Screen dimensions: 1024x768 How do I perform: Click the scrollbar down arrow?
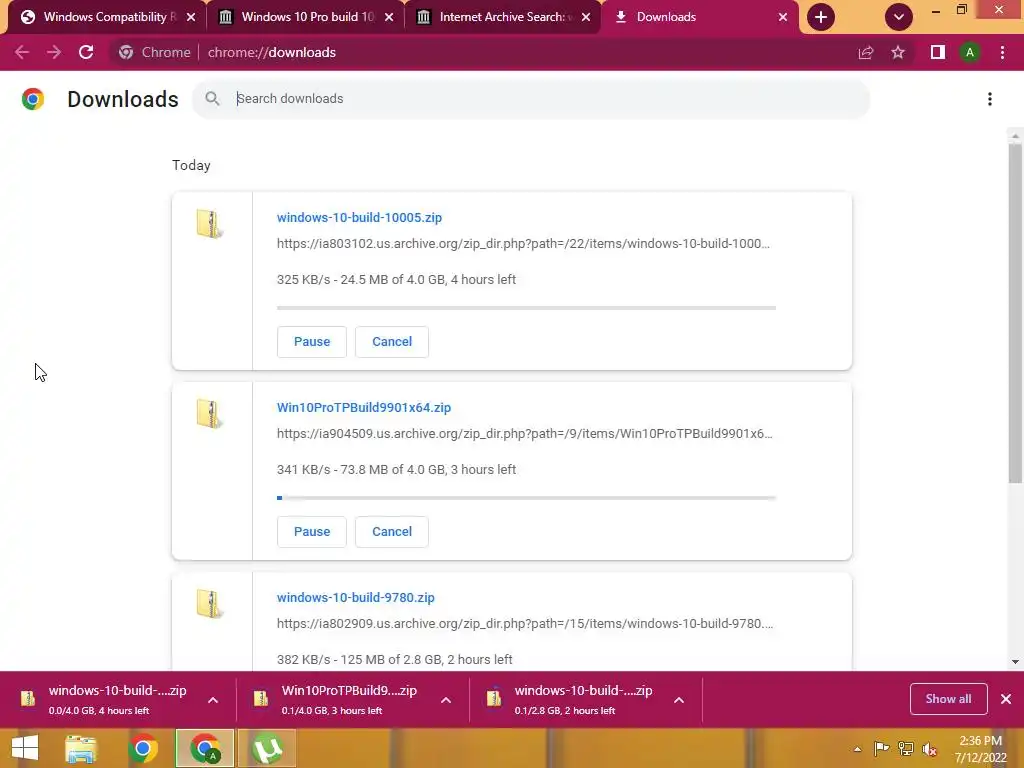(1015, 662)
